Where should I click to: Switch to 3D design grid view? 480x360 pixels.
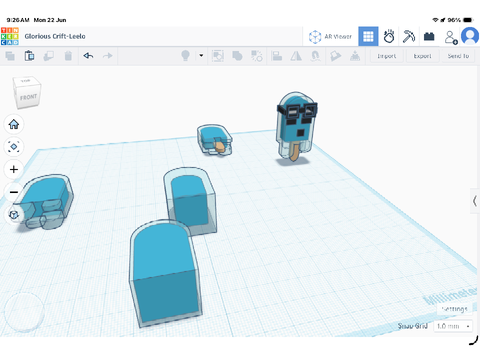(368, 36)
